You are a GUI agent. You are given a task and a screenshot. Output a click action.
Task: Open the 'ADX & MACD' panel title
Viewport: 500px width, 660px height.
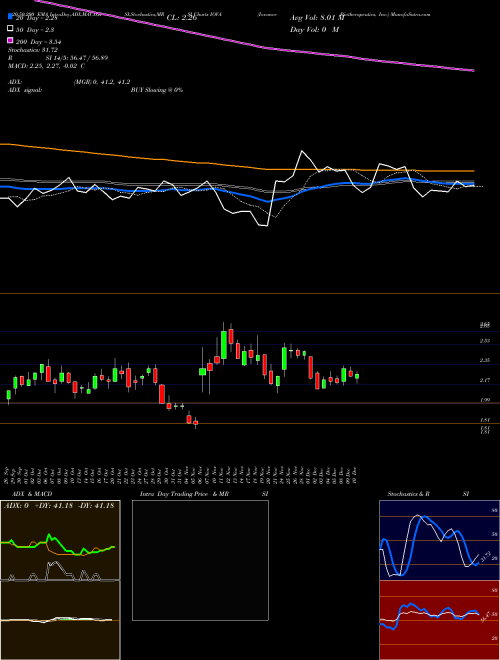[x=32, y=494]
